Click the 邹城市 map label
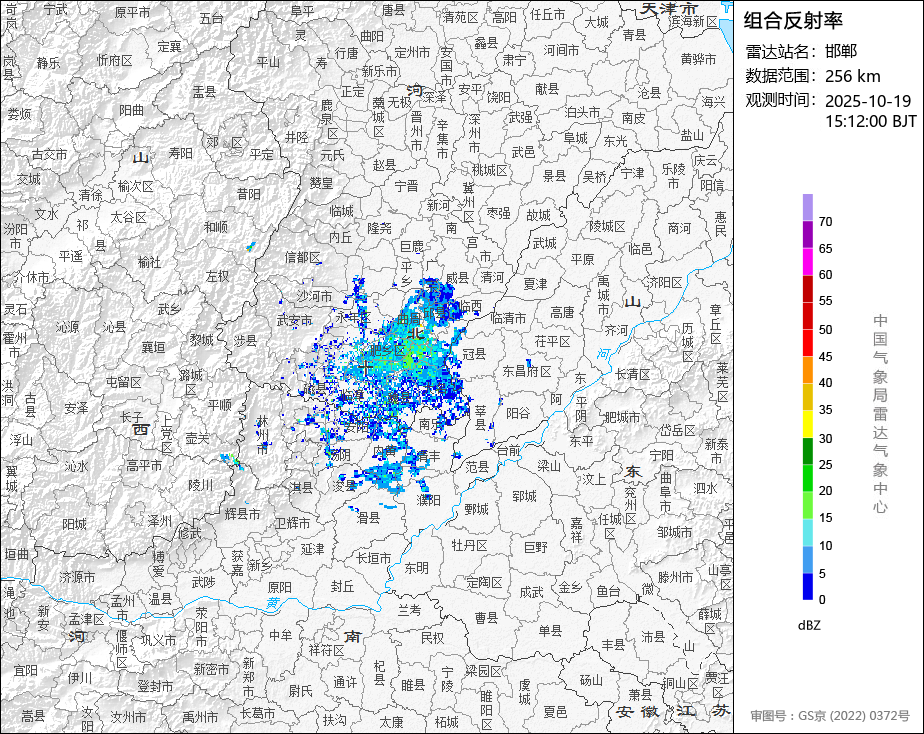The image size is (924, 734). (x=675, y=533)
